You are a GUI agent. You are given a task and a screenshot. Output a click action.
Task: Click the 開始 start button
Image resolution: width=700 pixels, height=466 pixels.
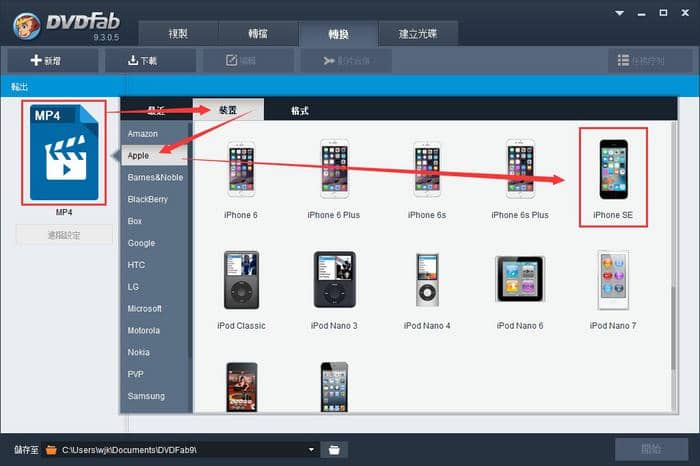coord(651,449)
